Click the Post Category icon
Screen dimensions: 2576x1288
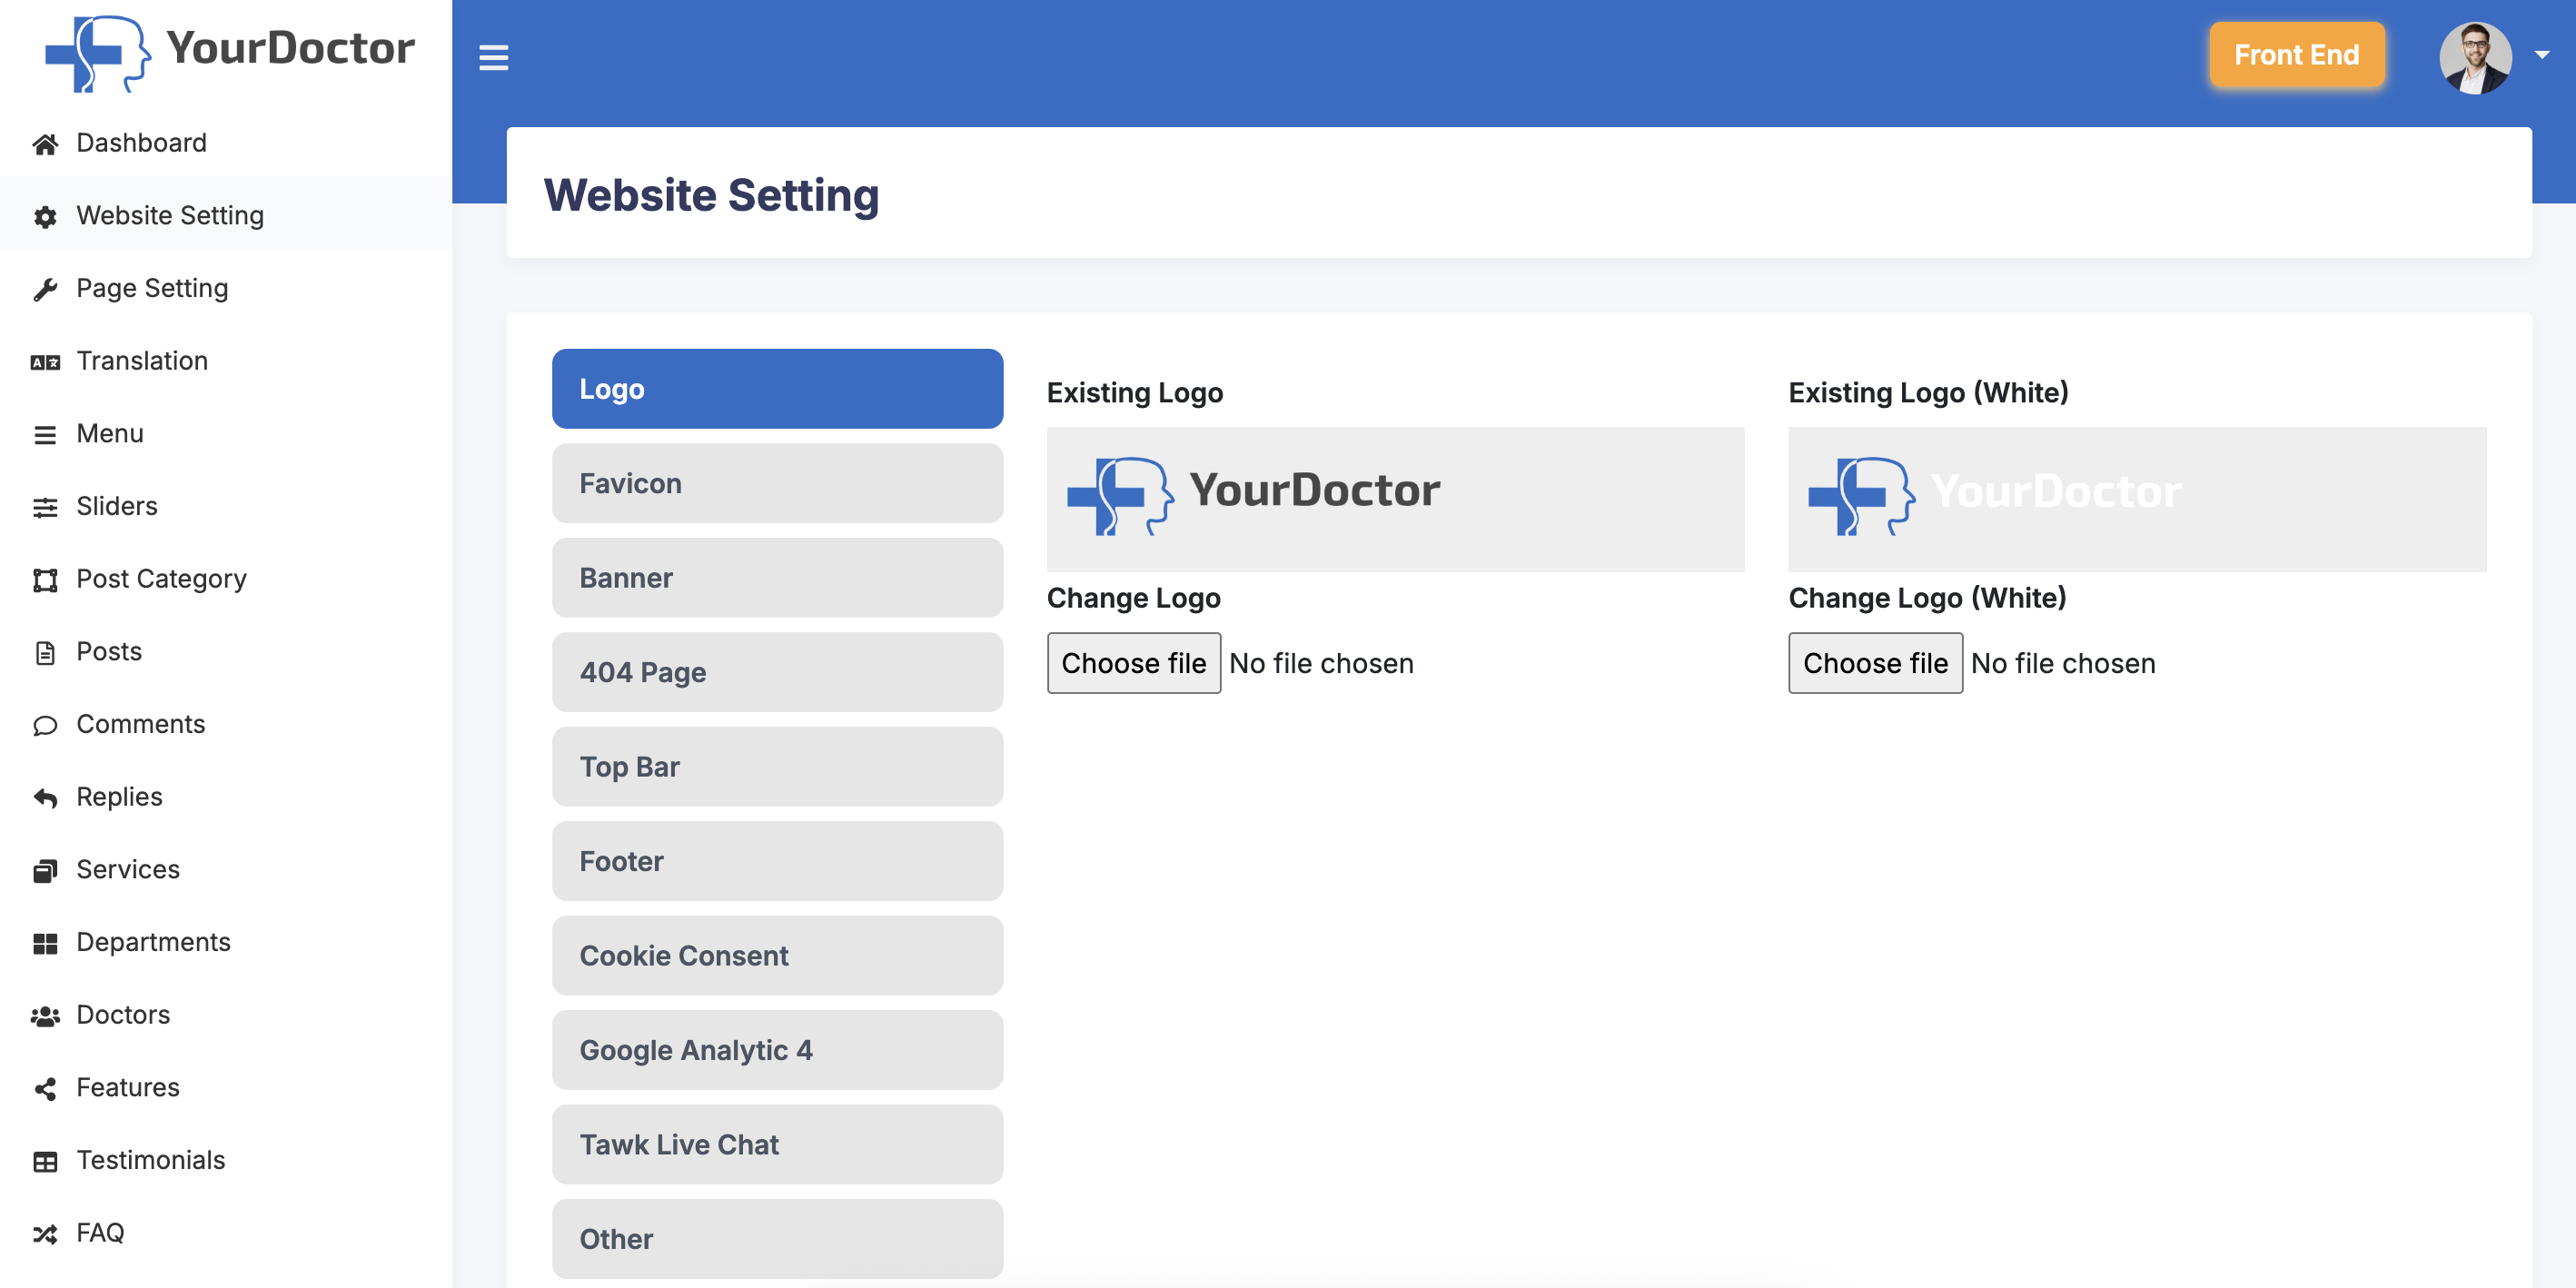[45, 580]
